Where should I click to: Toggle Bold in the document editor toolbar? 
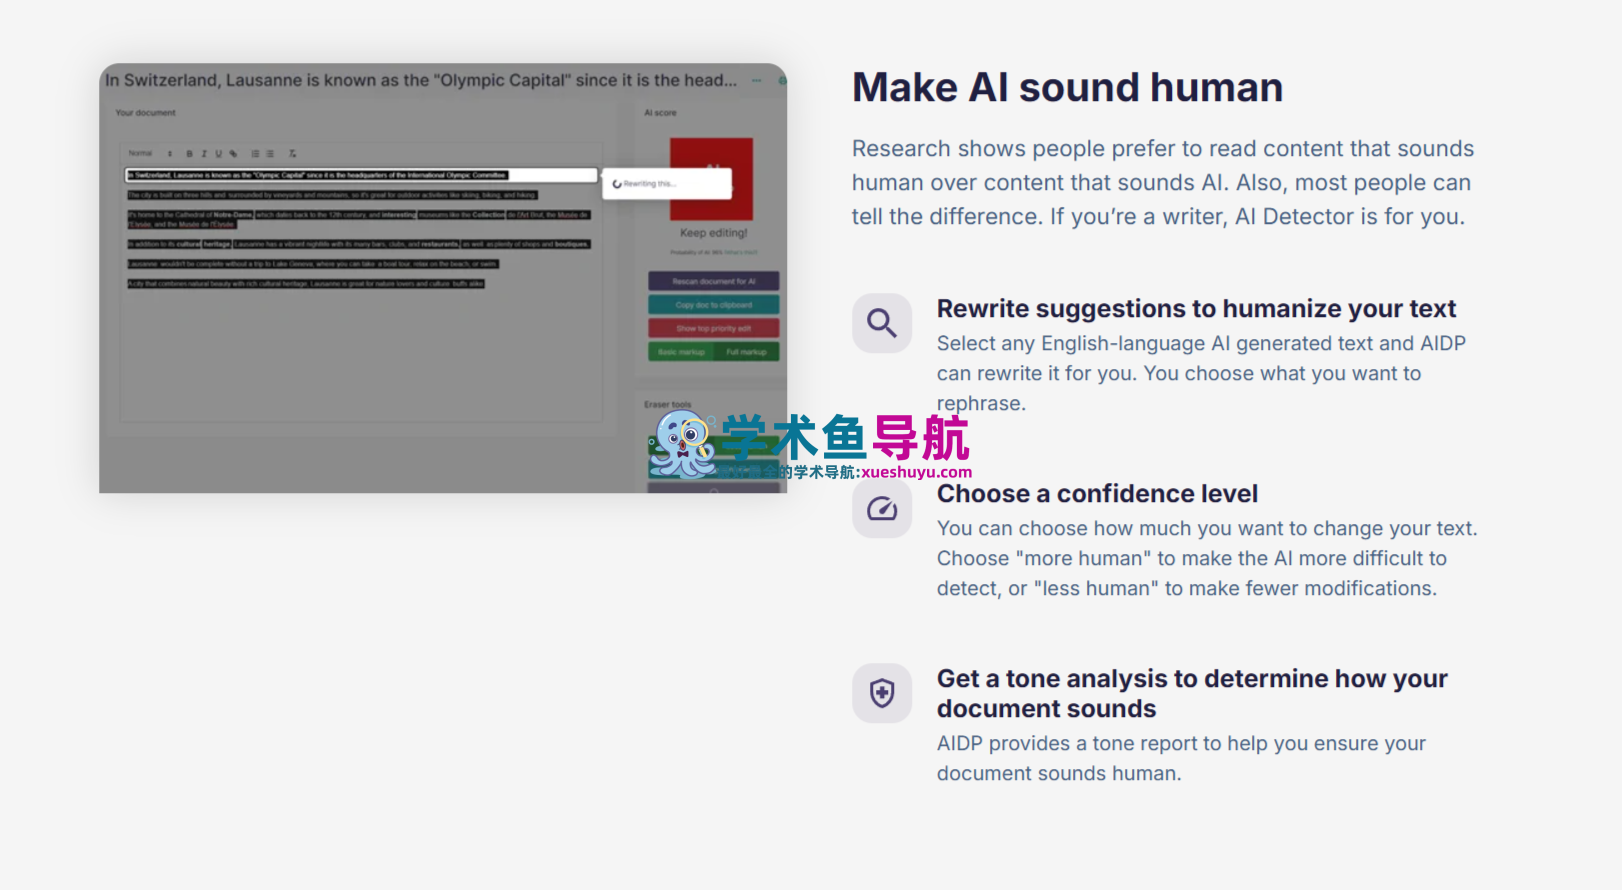coord(189,153)
